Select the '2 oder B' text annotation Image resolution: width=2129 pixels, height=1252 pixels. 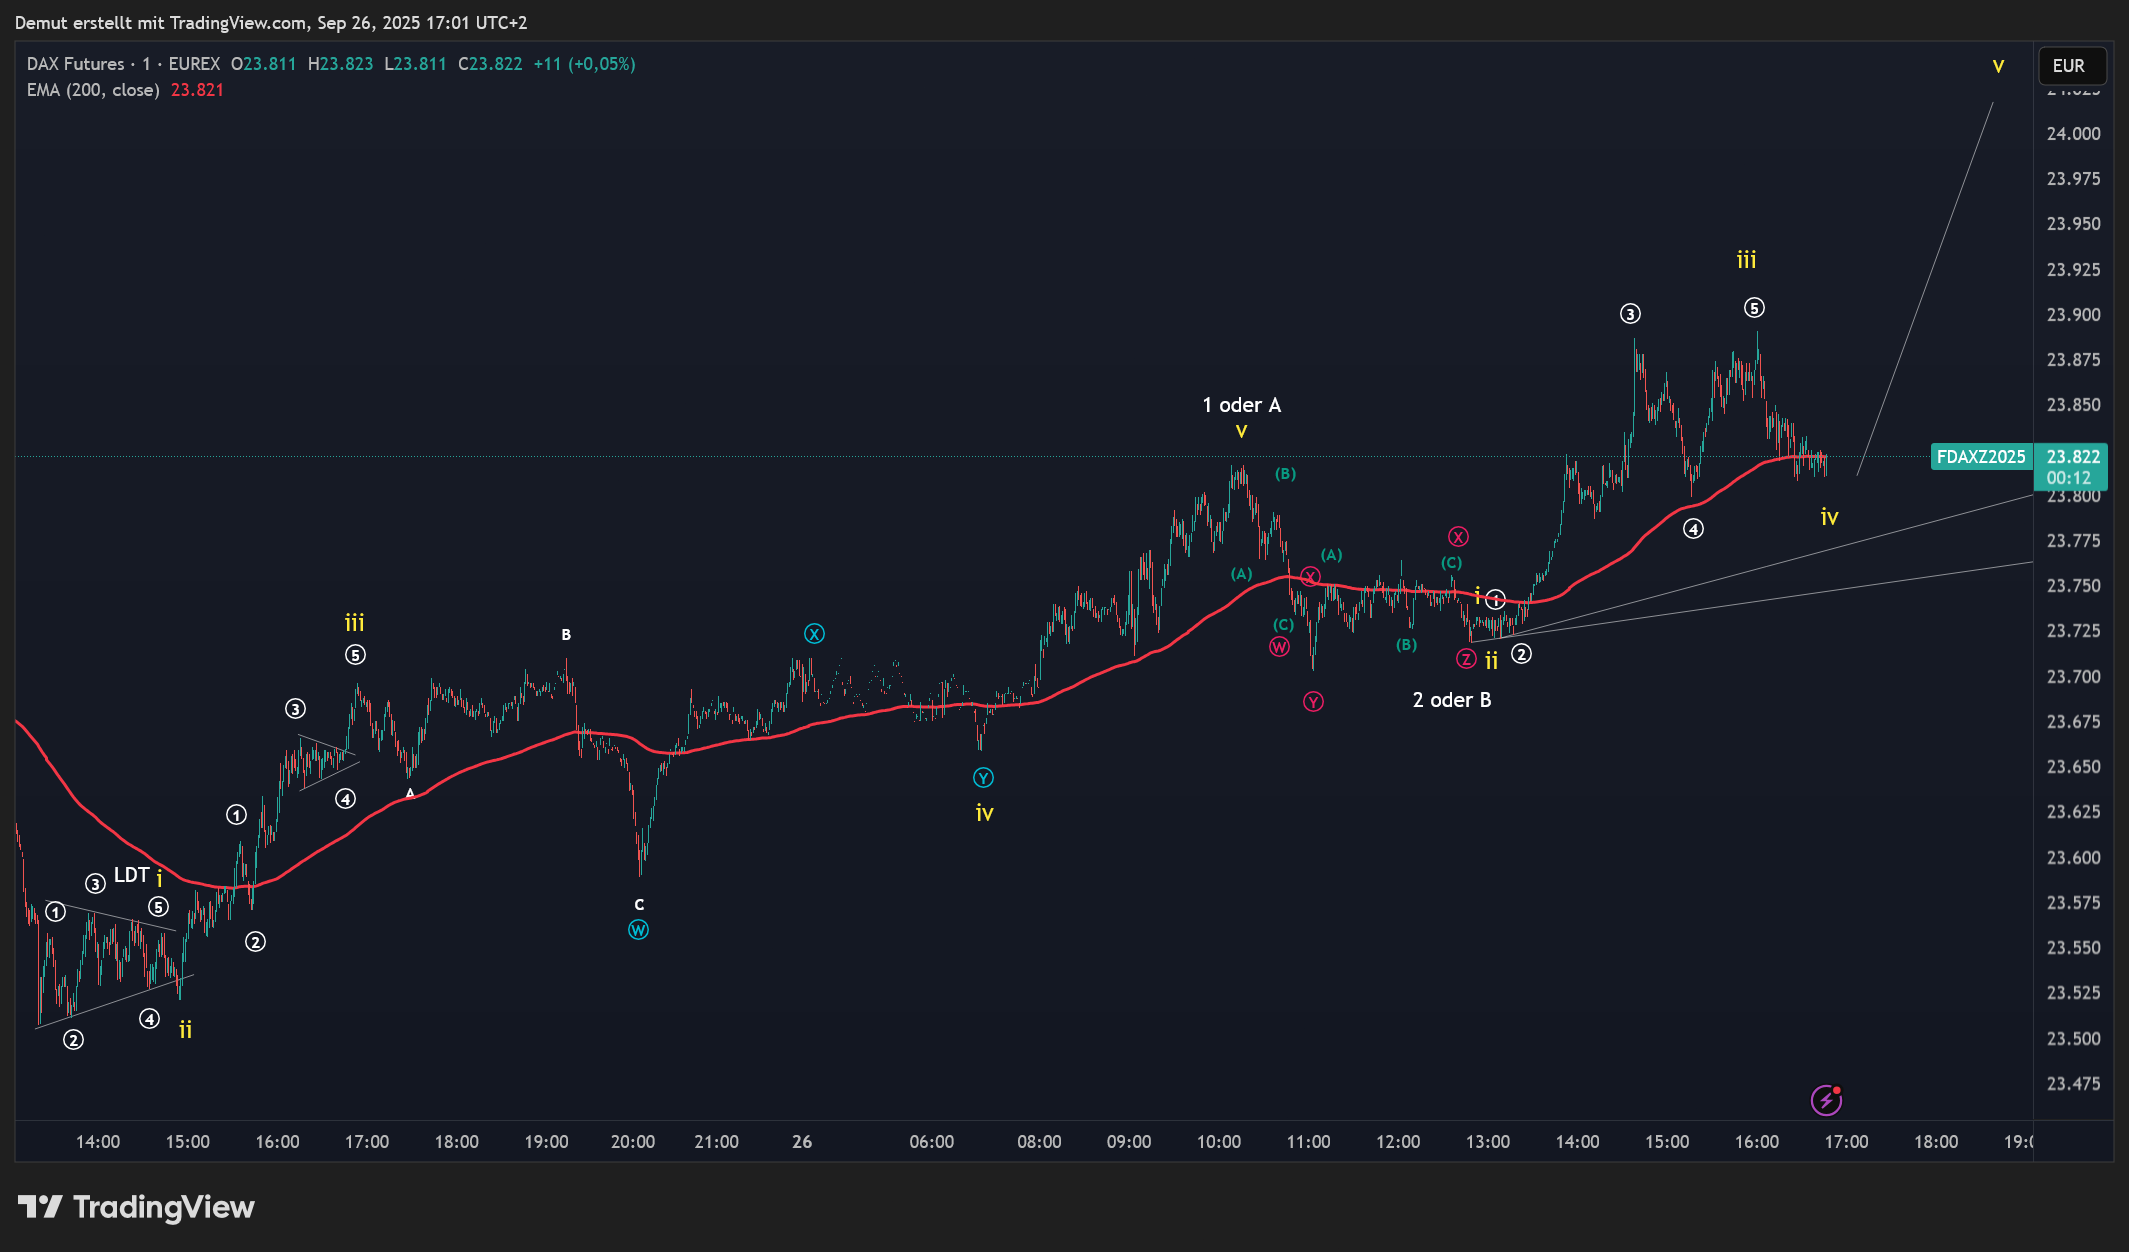[1451, 700]
